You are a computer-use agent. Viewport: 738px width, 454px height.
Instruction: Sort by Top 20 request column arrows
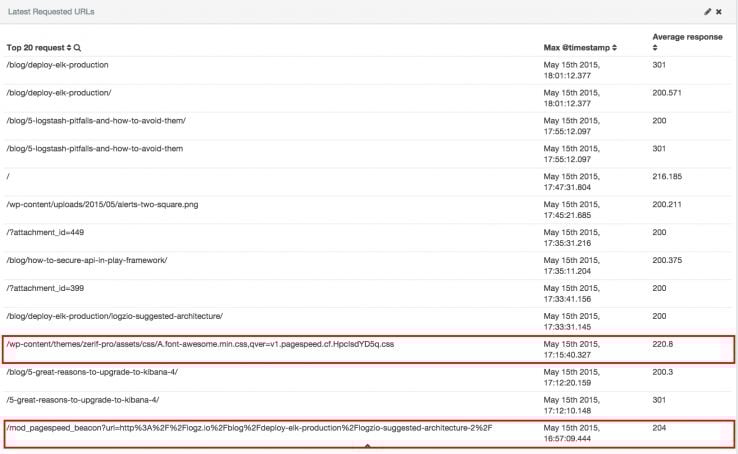coord(69,48)
